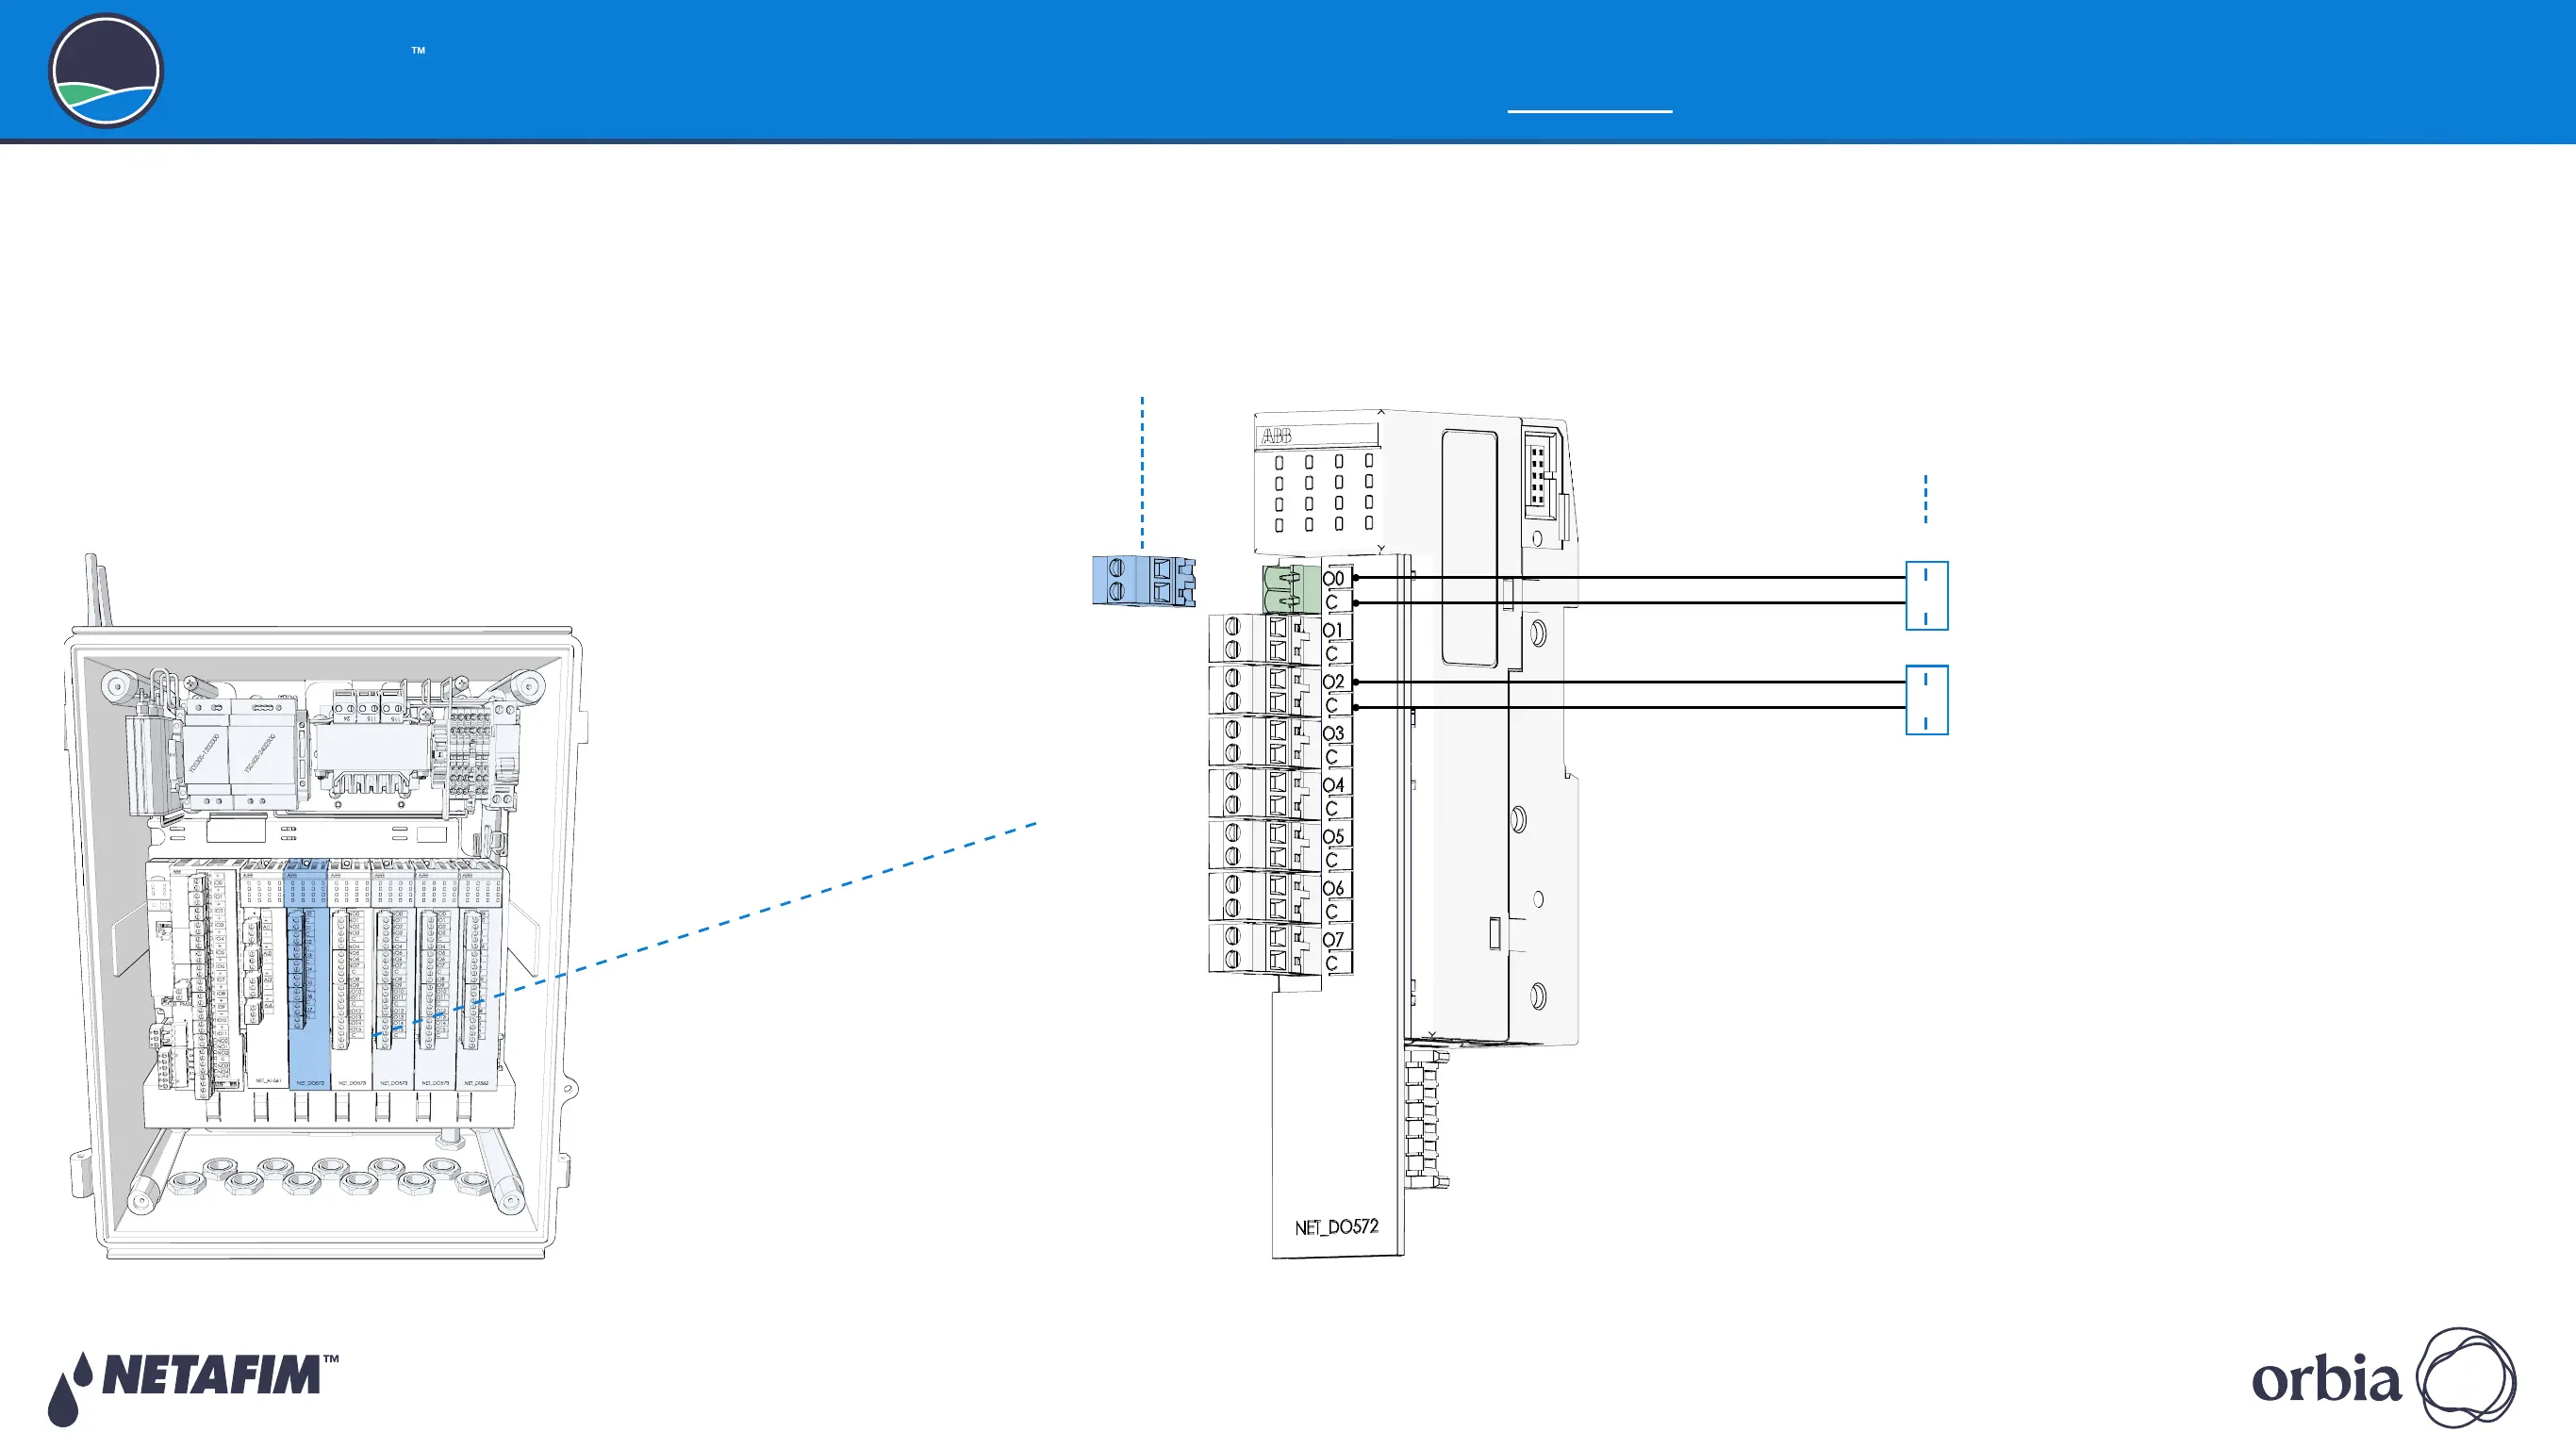The width and height of the screenshot is (2576, 1448).
Task: Click the screw terminal block beside O7
Action: click(1264, 948)
